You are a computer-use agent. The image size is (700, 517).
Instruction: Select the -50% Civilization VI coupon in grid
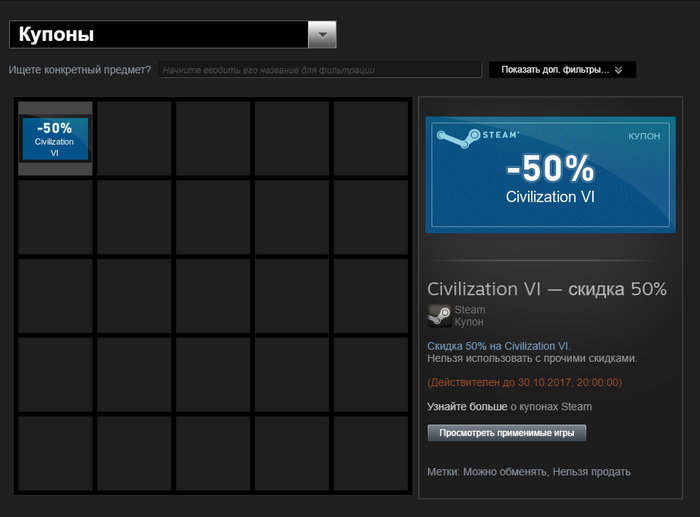coord(55,139)
